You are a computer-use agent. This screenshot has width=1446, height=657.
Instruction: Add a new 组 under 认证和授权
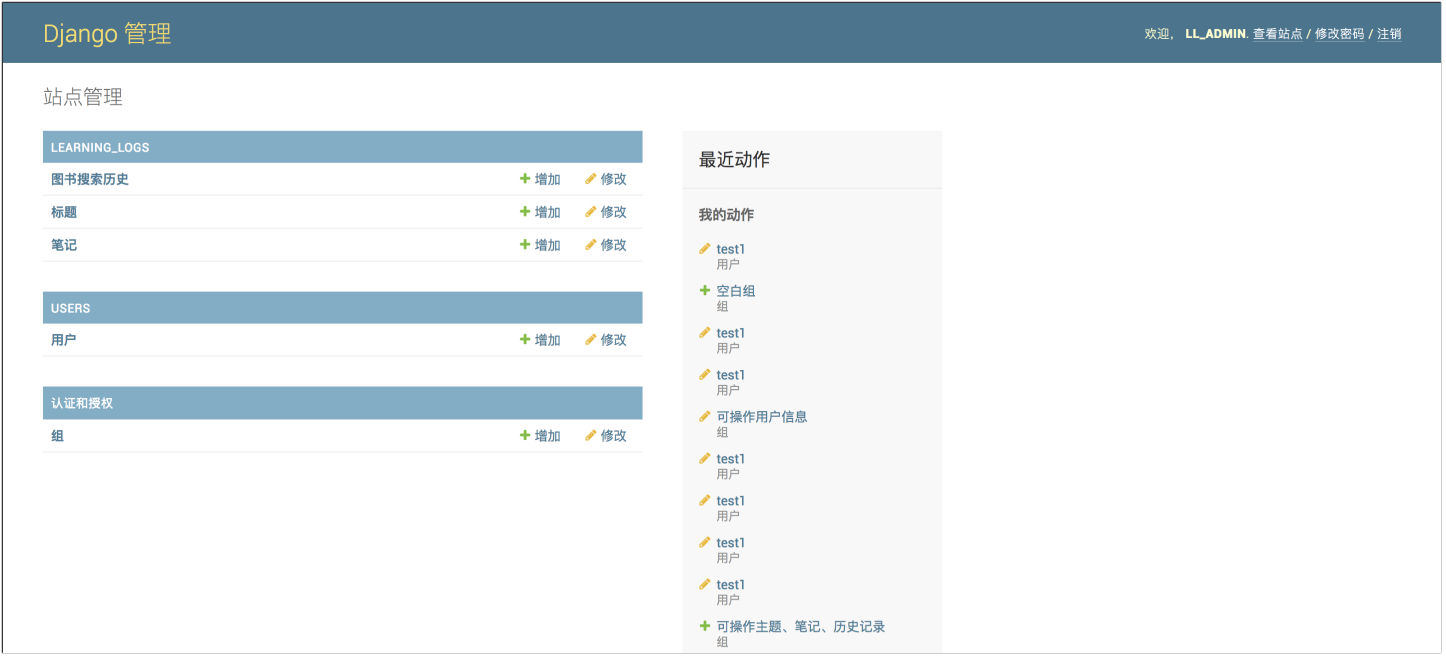click(x=540, y=436)
